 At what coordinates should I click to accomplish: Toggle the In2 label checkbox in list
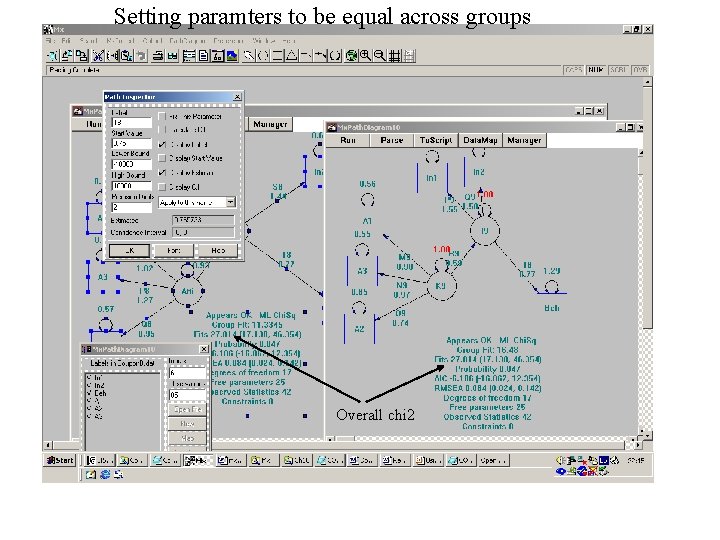click(90, 386)
